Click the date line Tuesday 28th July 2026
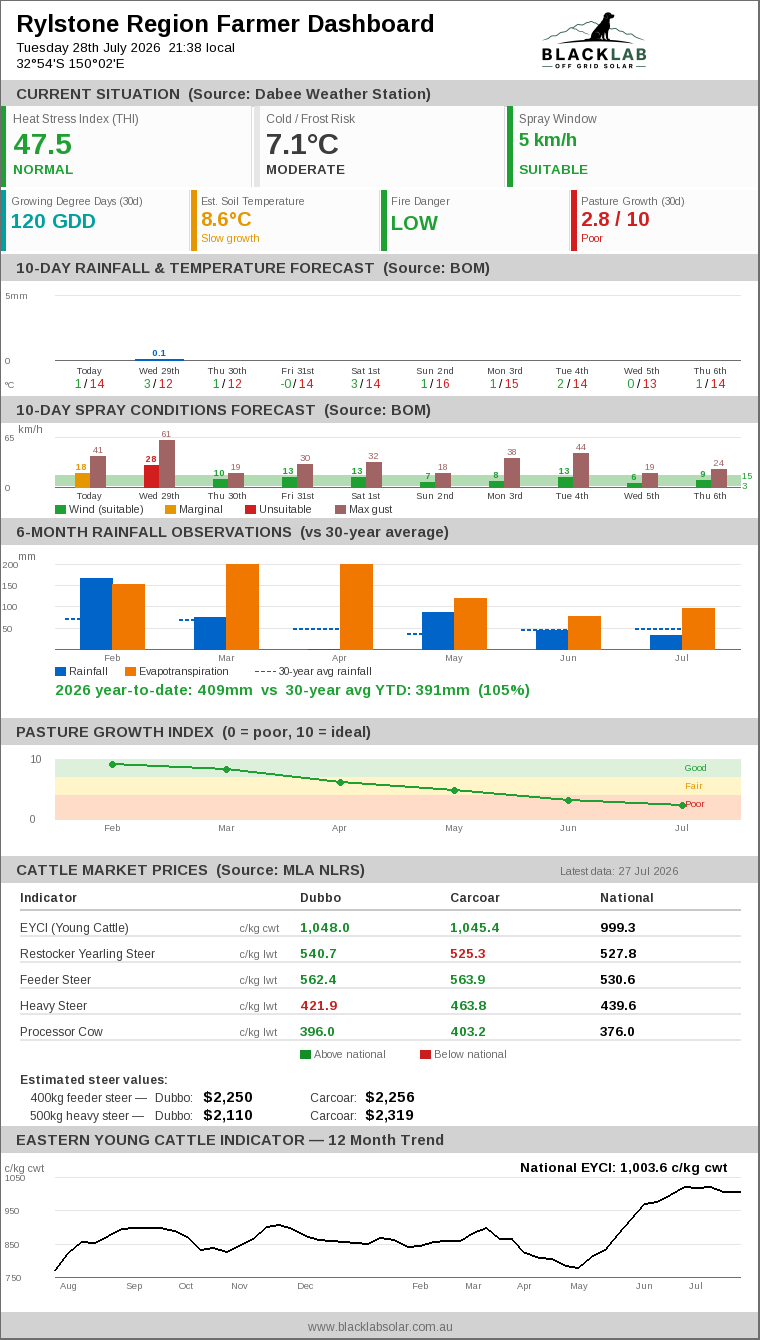The width and height of the screenshot is (760, 1340). click(126, 47)
